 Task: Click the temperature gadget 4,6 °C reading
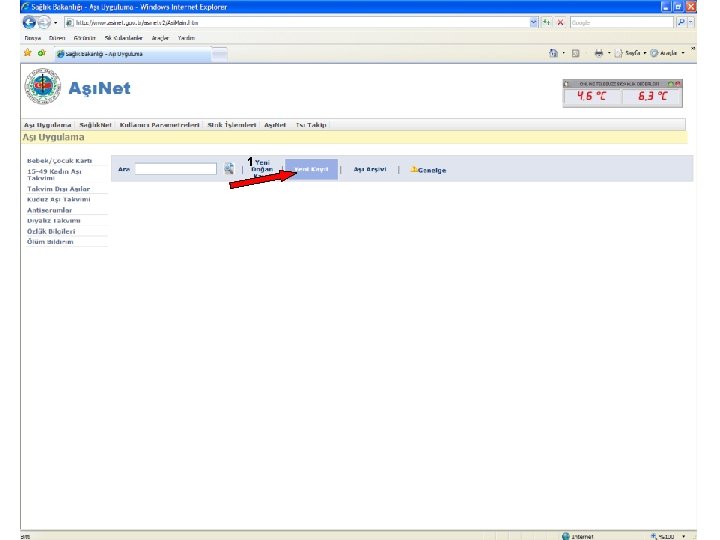[592, 96]
